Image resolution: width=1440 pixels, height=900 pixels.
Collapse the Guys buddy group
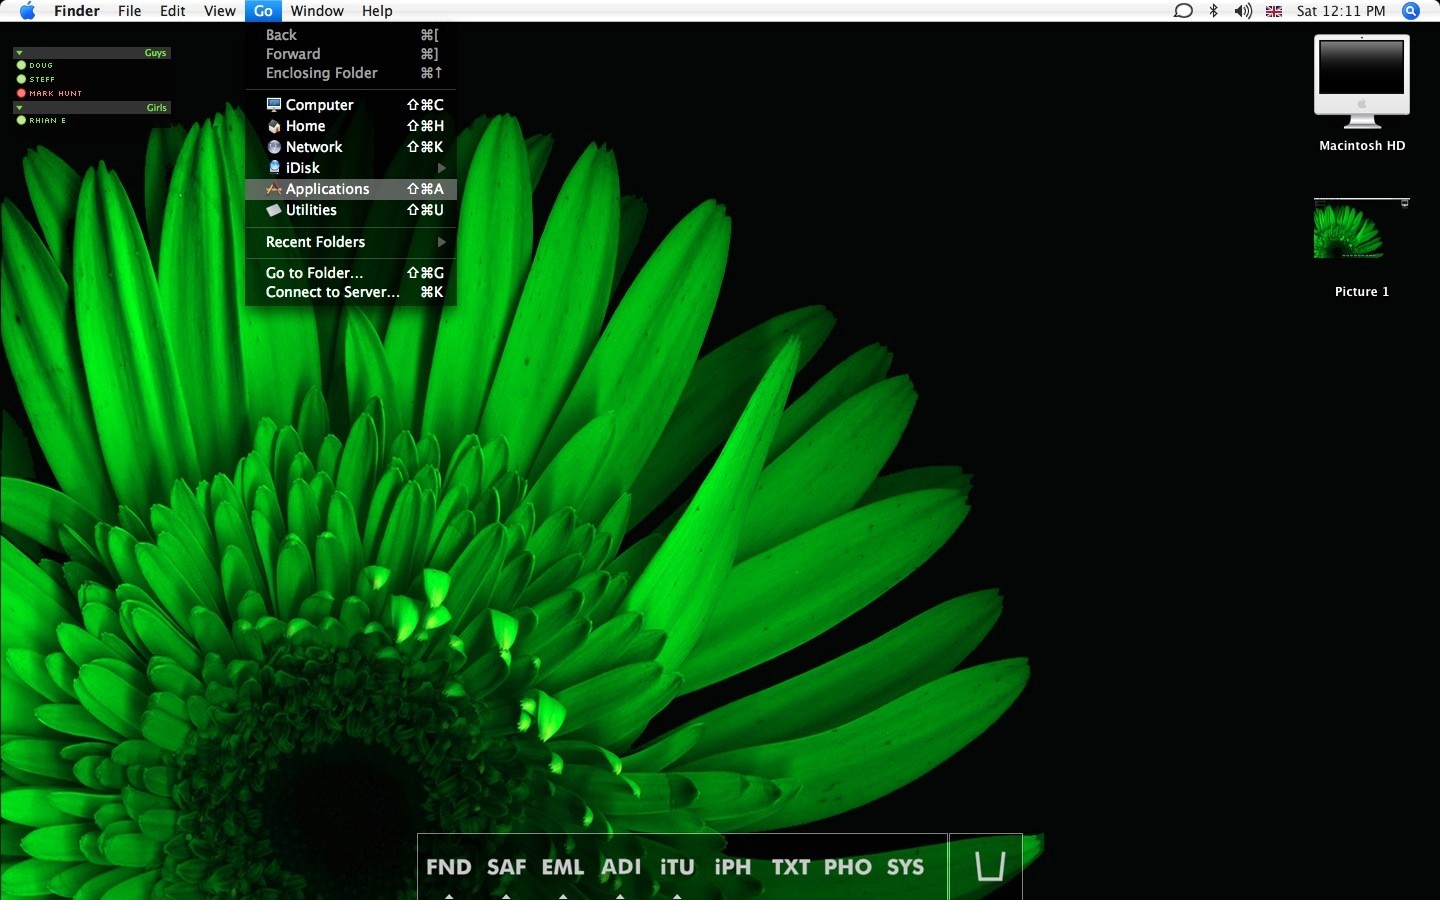click(x=19, y=53)
